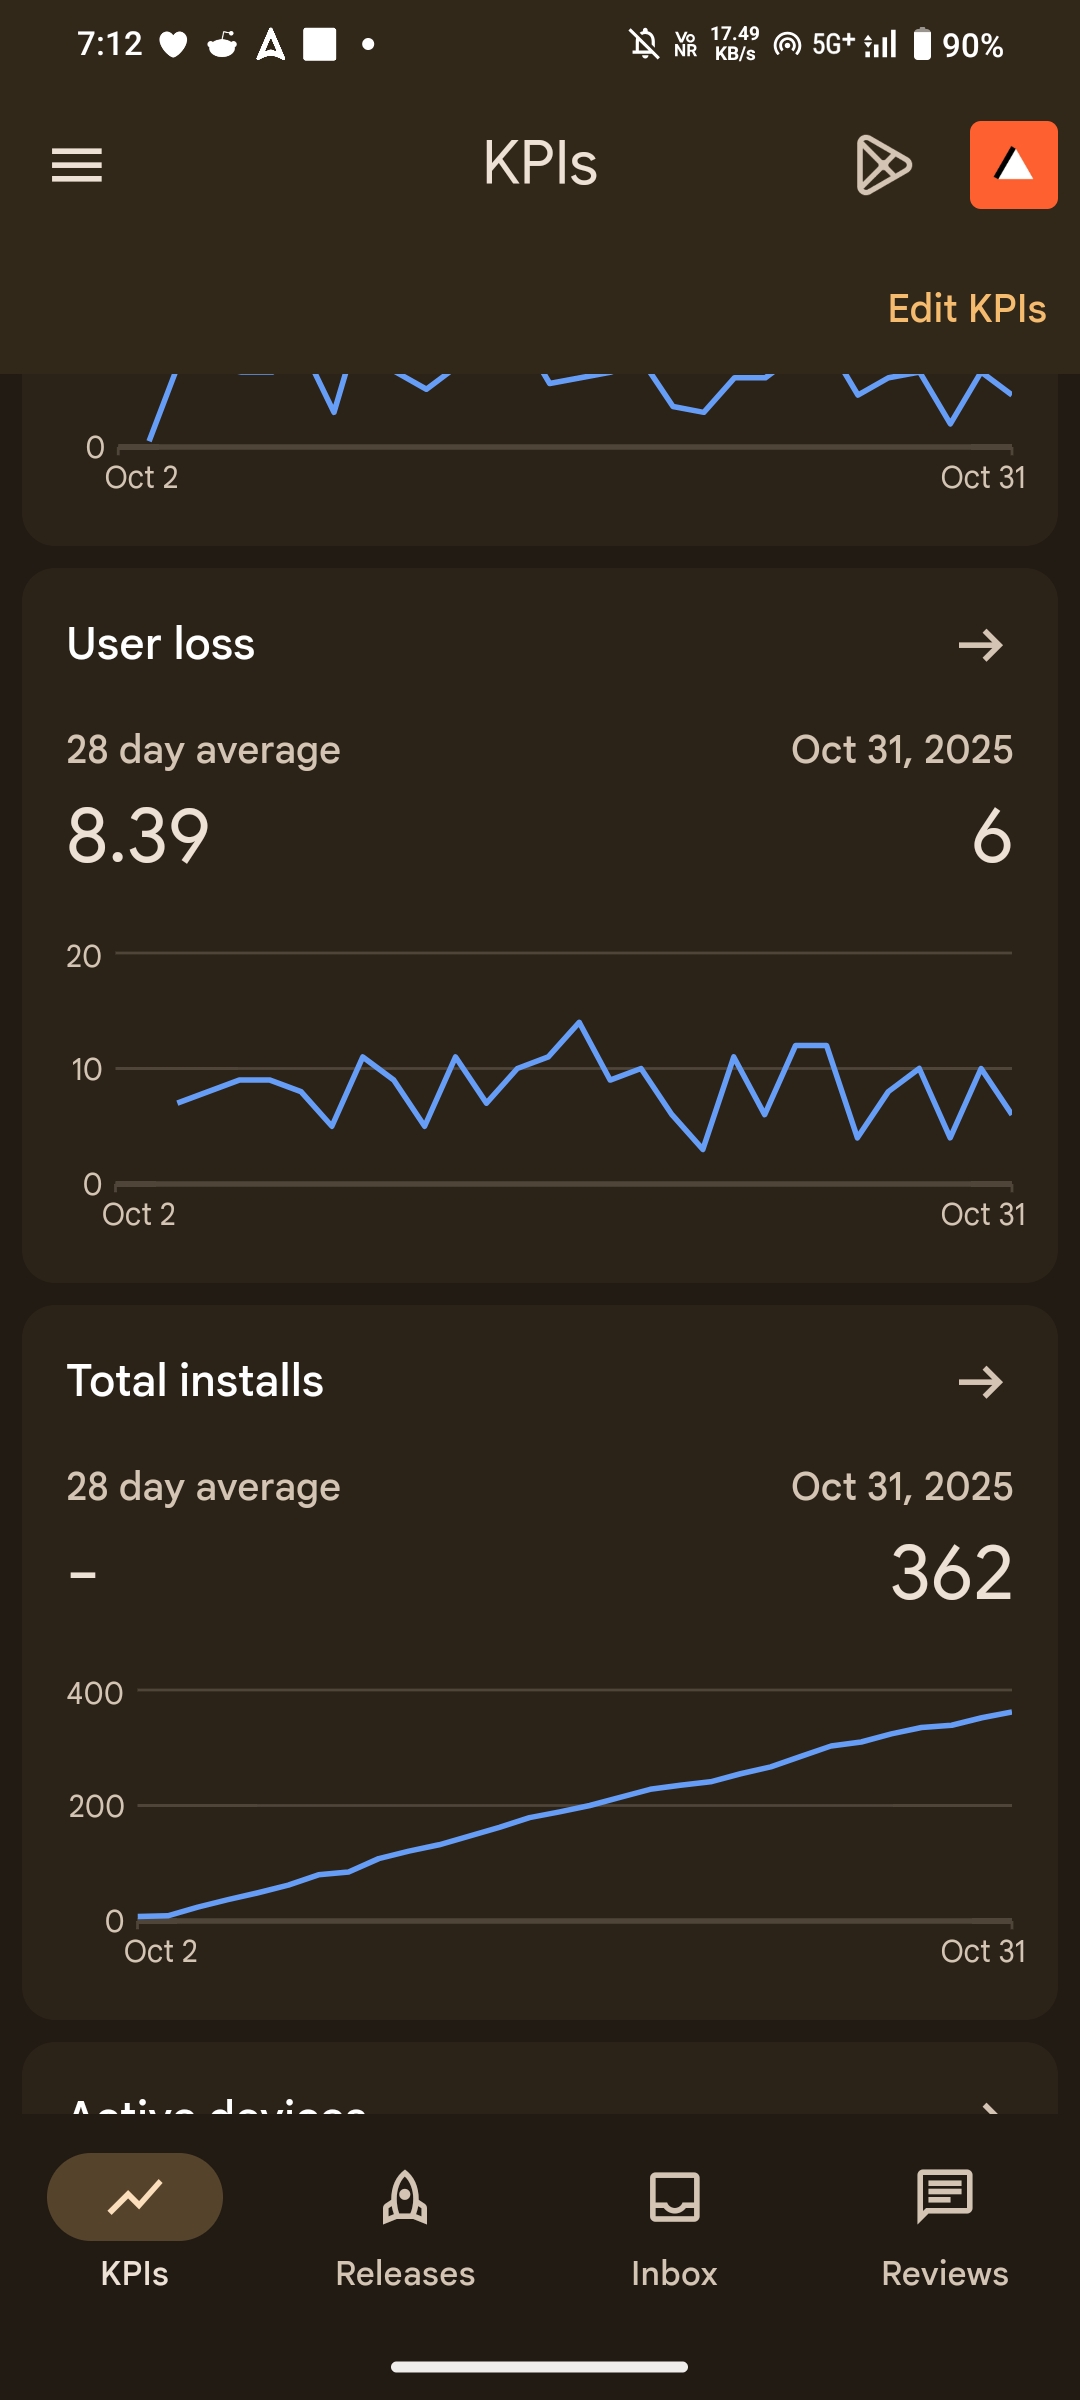
Task: Tap the battery status icon
Action: (922, 44)
